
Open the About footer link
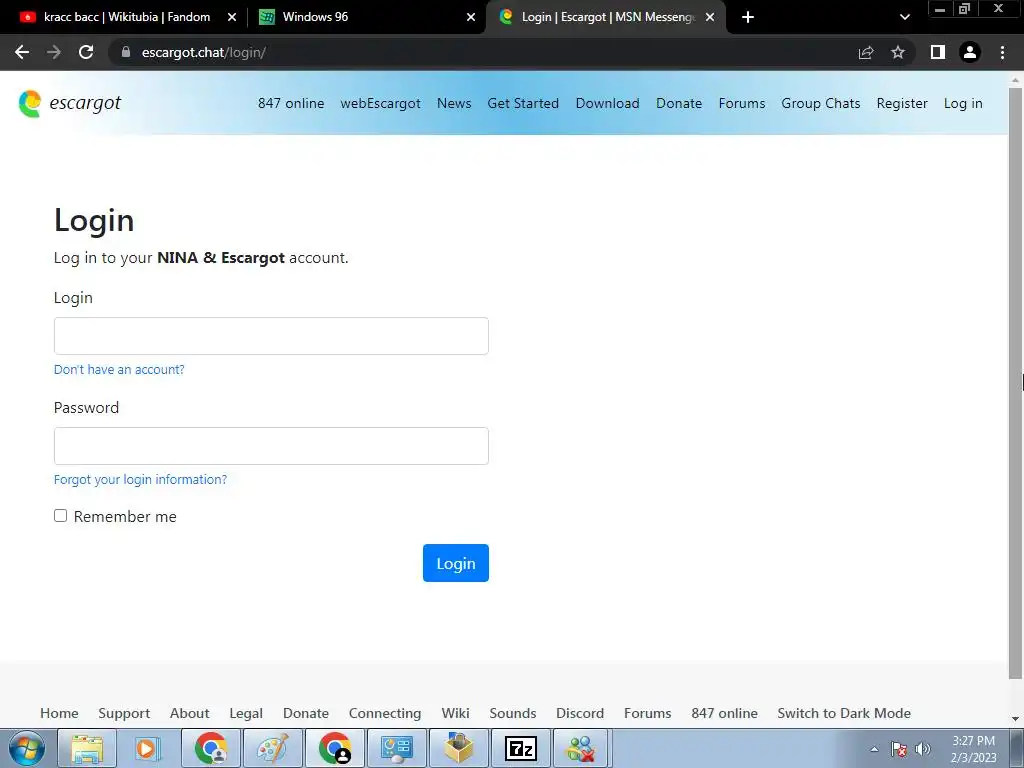click(189, 713)
